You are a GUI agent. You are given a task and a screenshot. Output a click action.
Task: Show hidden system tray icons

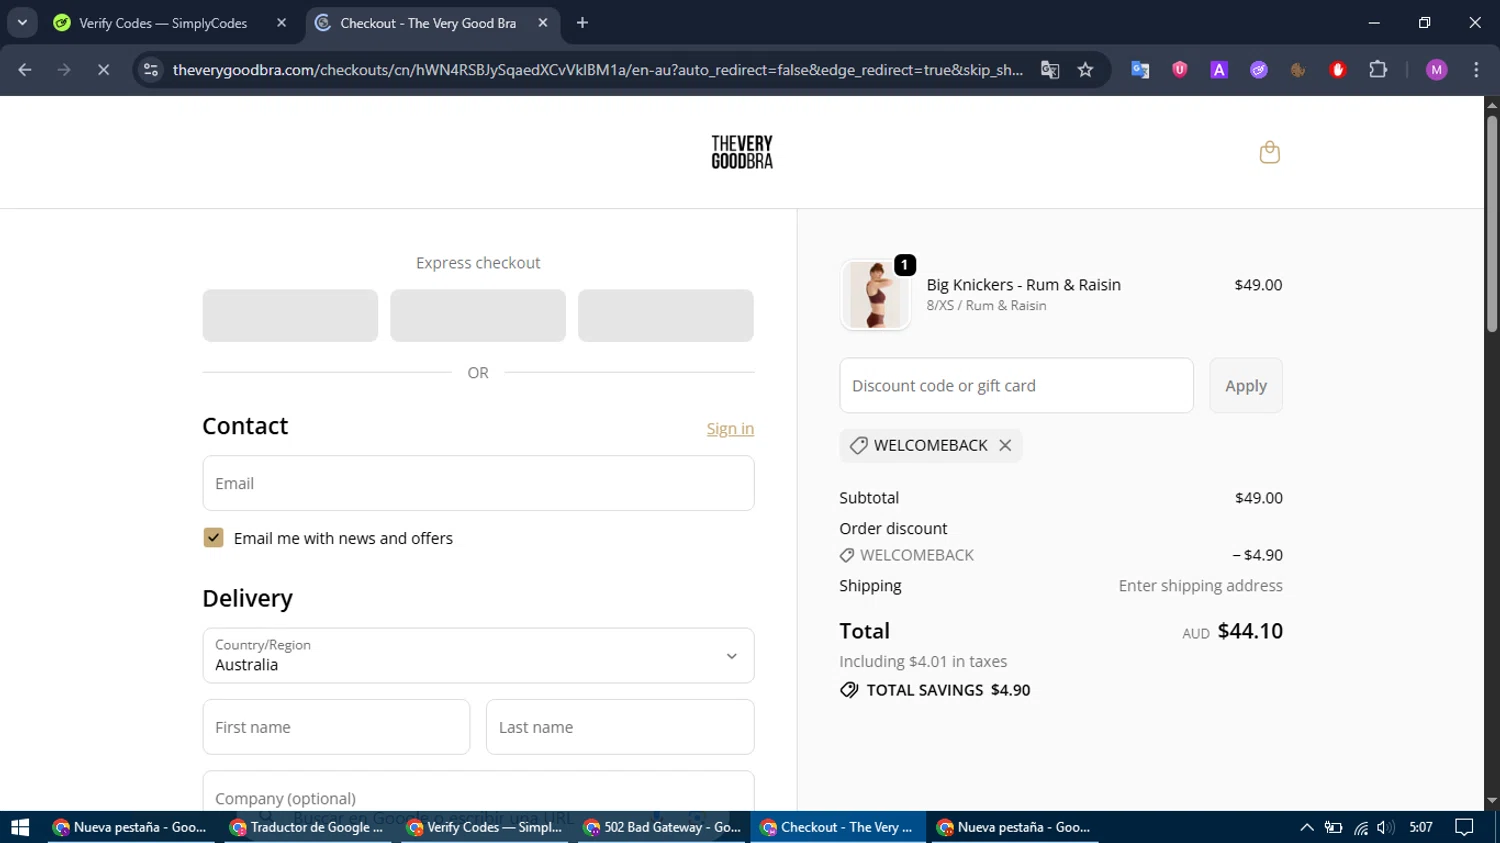(x=1306, y=827)
